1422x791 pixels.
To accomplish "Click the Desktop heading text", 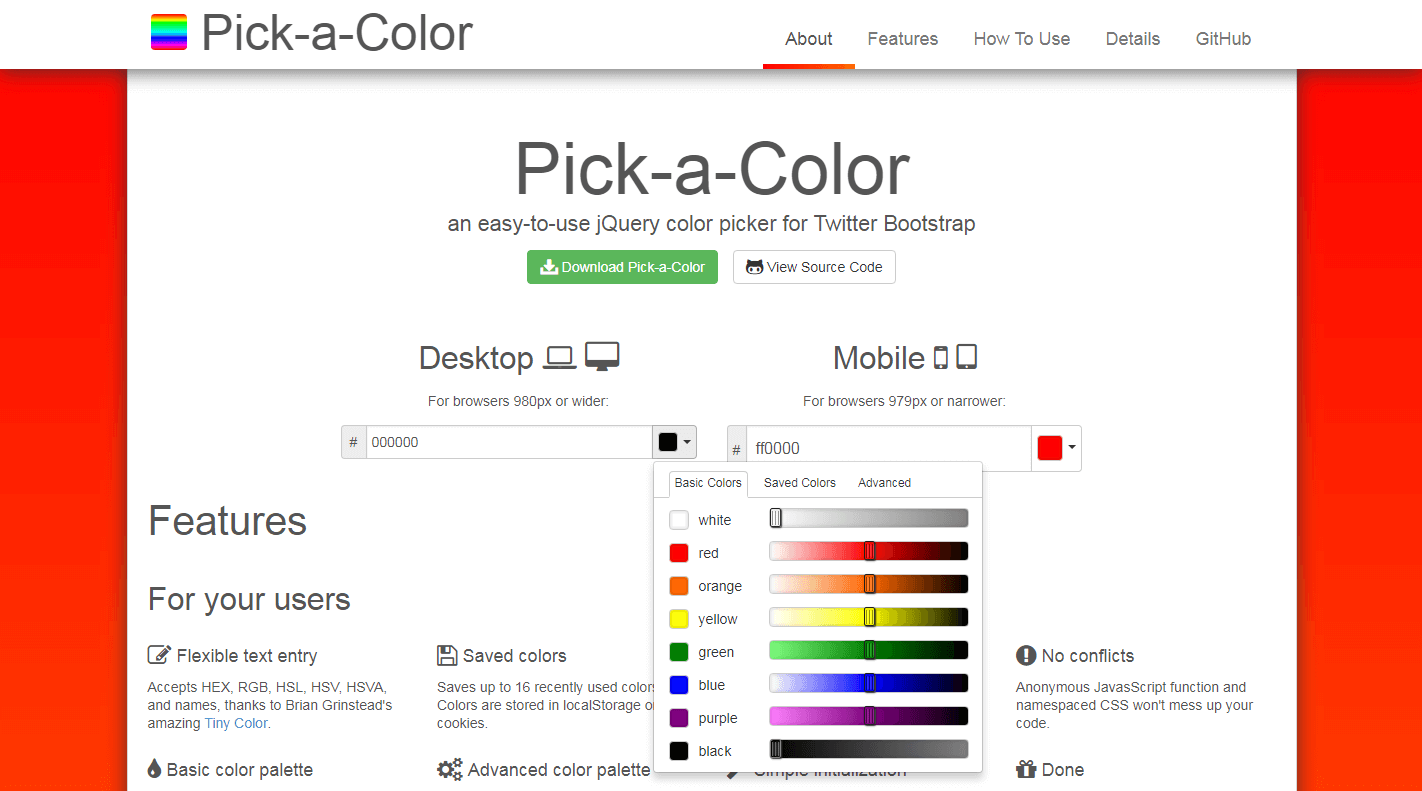I will click(x=476, y=358).
